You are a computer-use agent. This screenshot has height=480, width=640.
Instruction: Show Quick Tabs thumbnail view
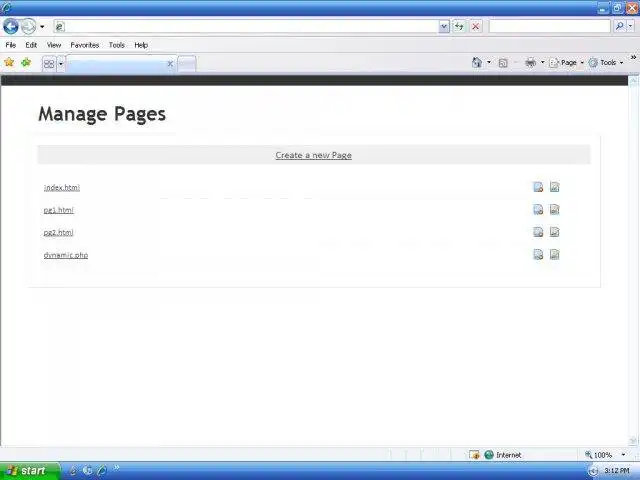[49, 64]
